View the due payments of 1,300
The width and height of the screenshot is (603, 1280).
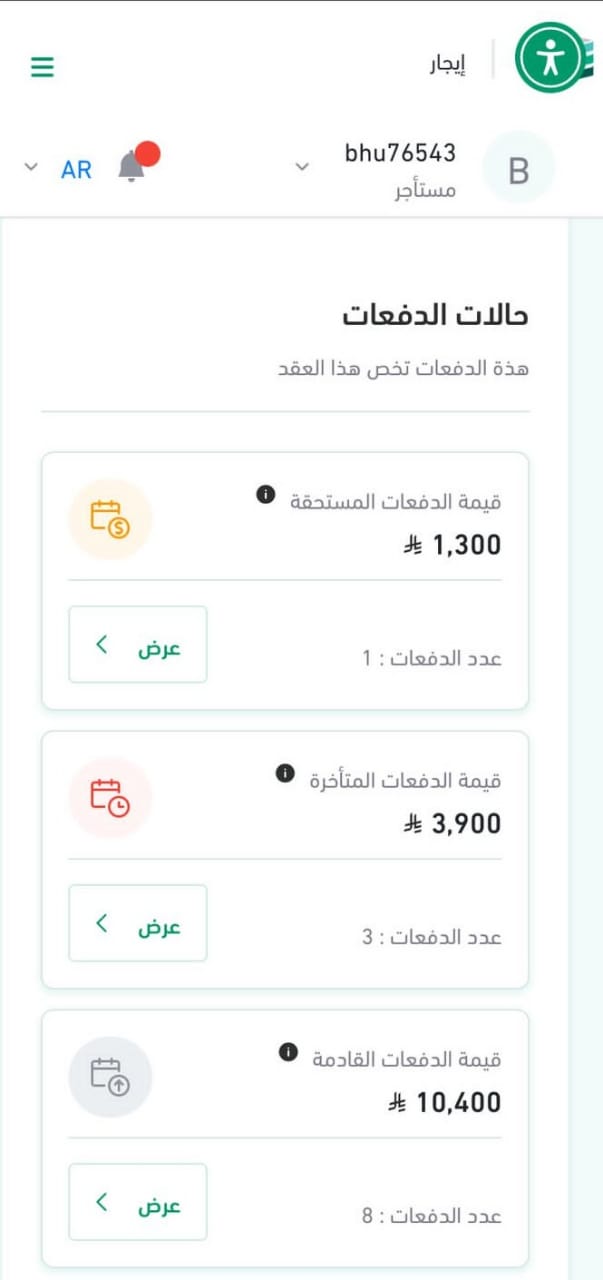pyautogui.click(x=138, y=645)
